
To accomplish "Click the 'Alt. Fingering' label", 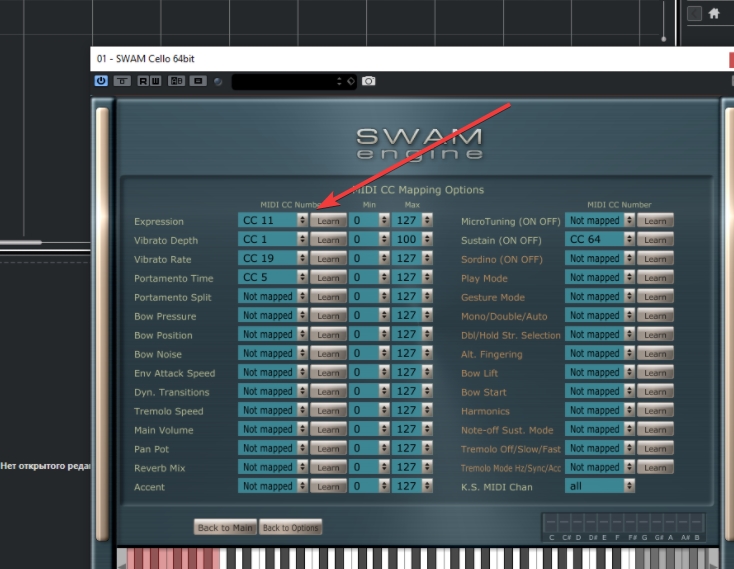I will 492,354.
